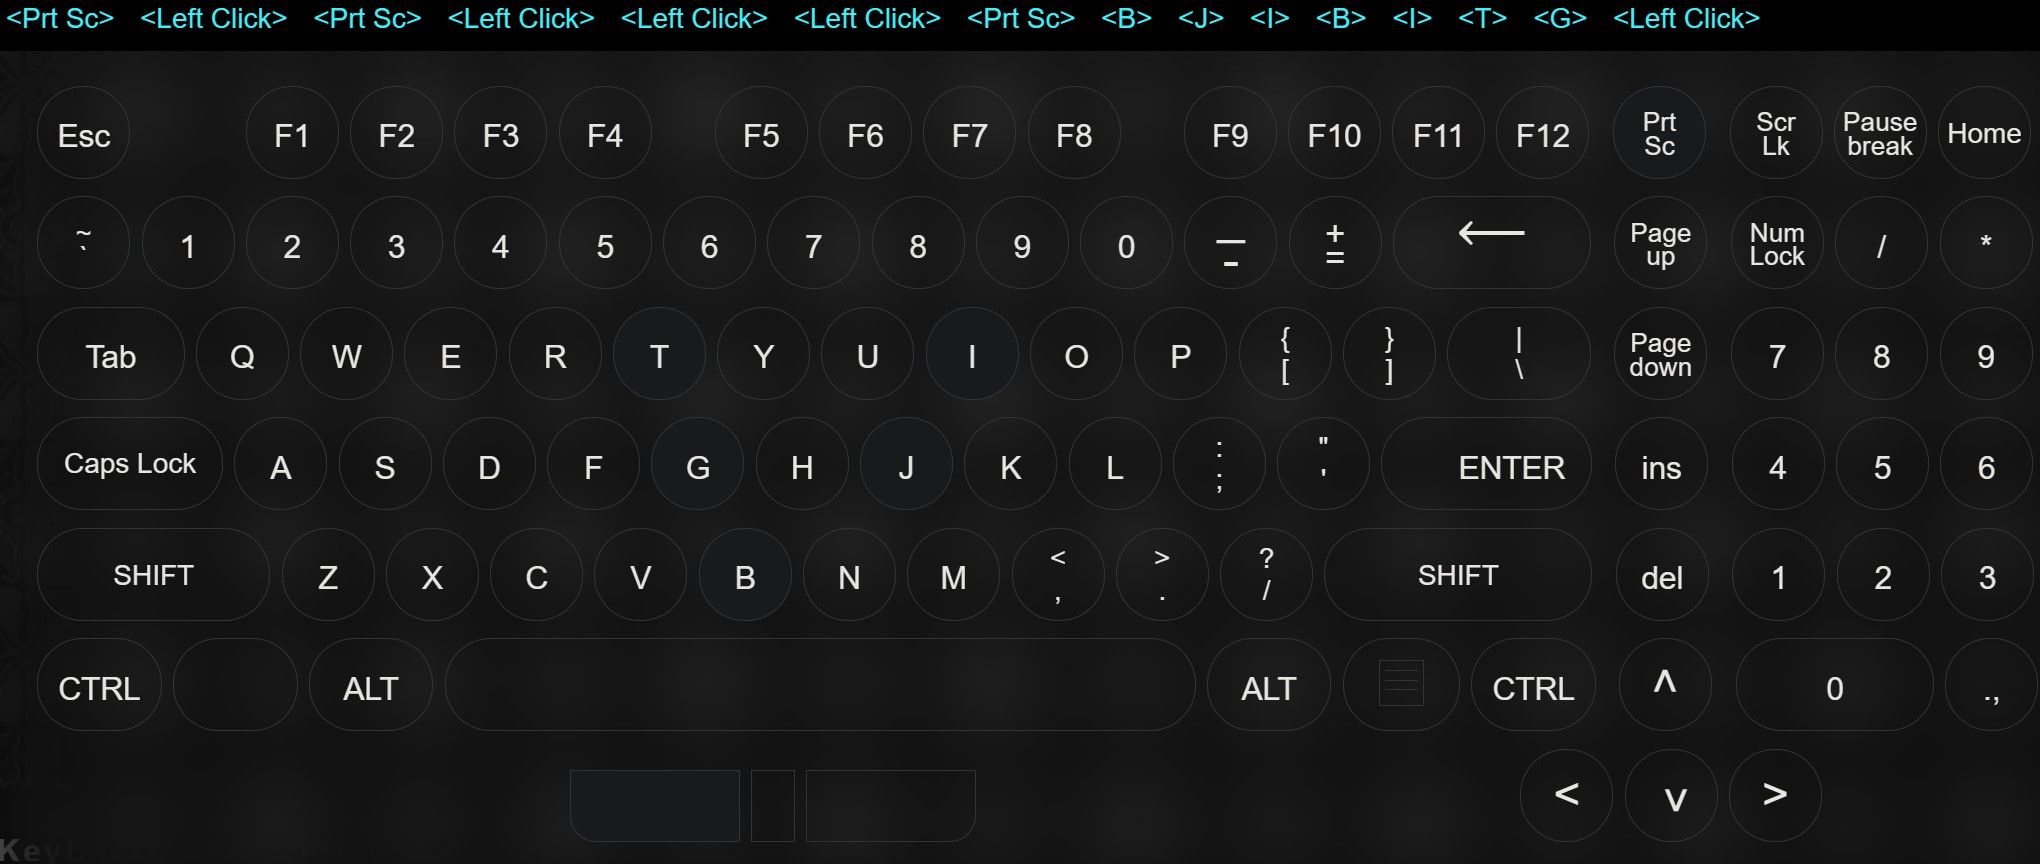Click the spacebar key
This screenshot has height=864, width=2040.
pos(820,685)
